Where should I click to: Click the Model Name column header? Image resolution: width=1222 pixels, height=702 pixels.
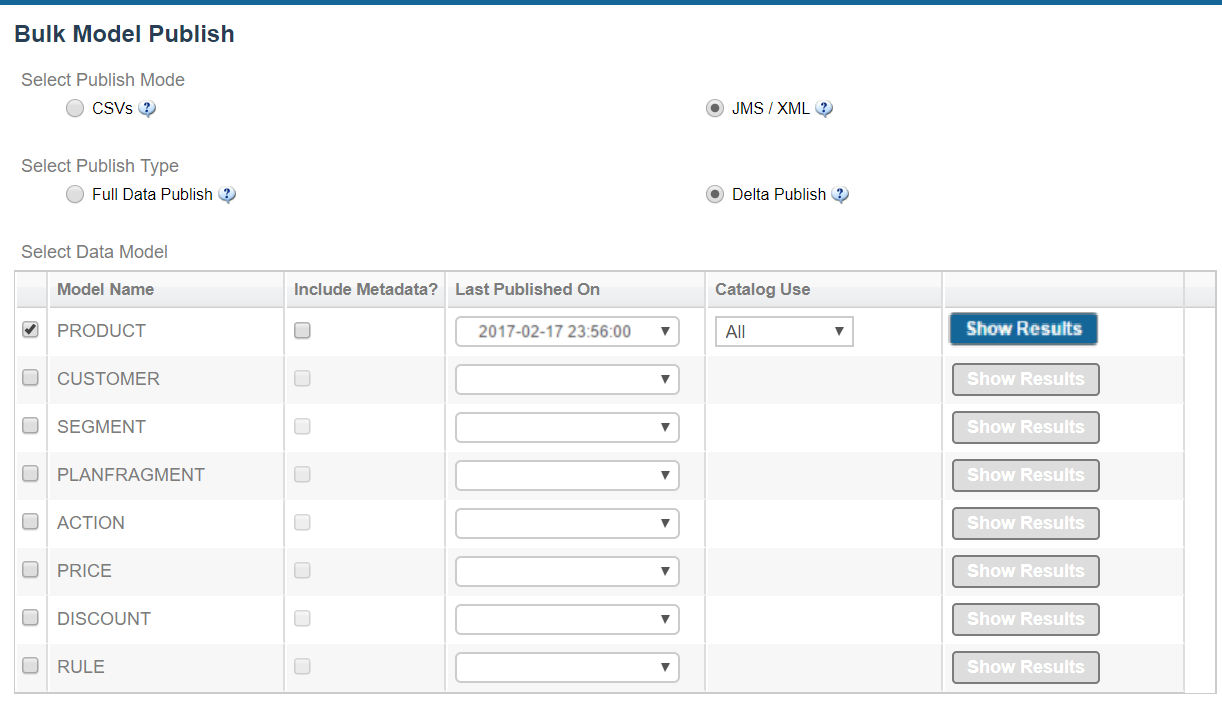click(x=106, y=290)
